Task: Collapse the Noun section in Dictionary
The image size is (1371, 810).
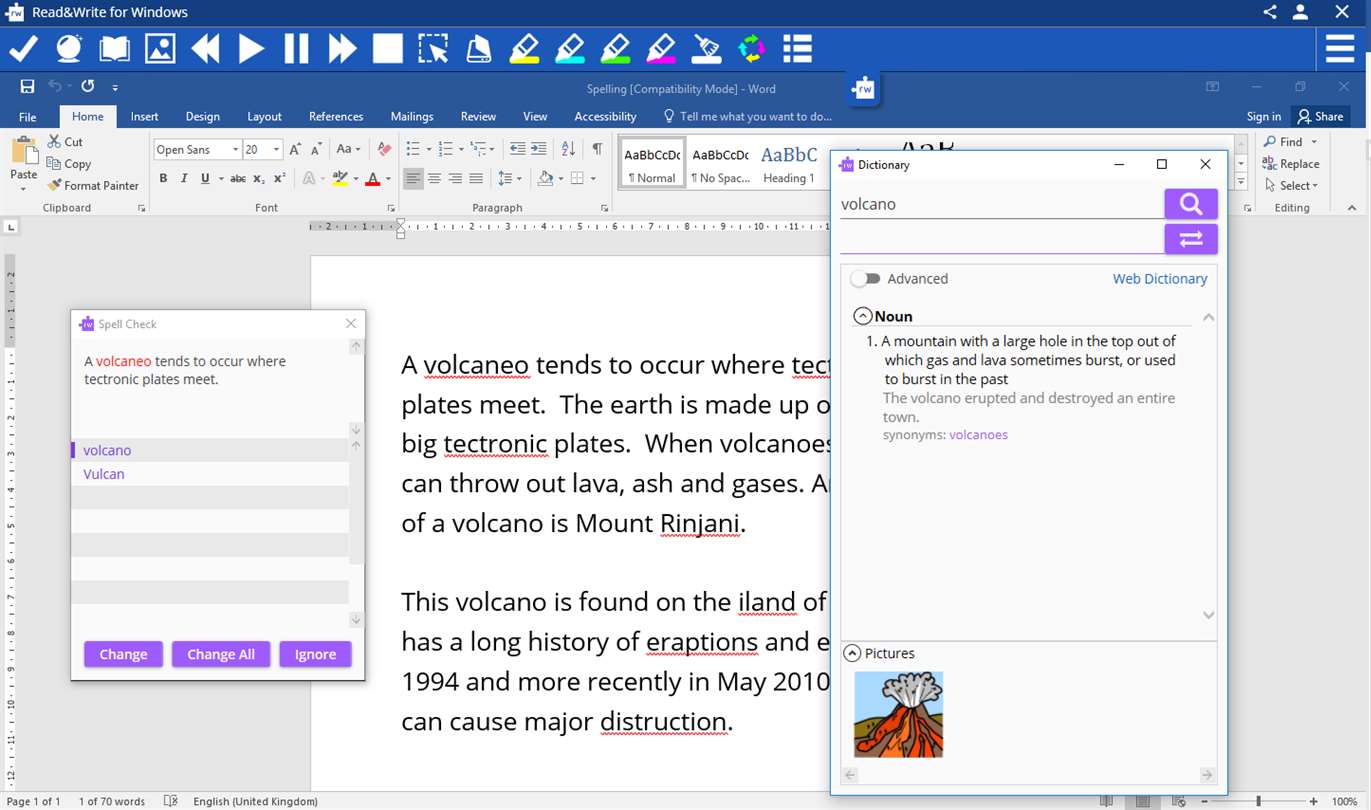Action: click(x=862, y=316)
